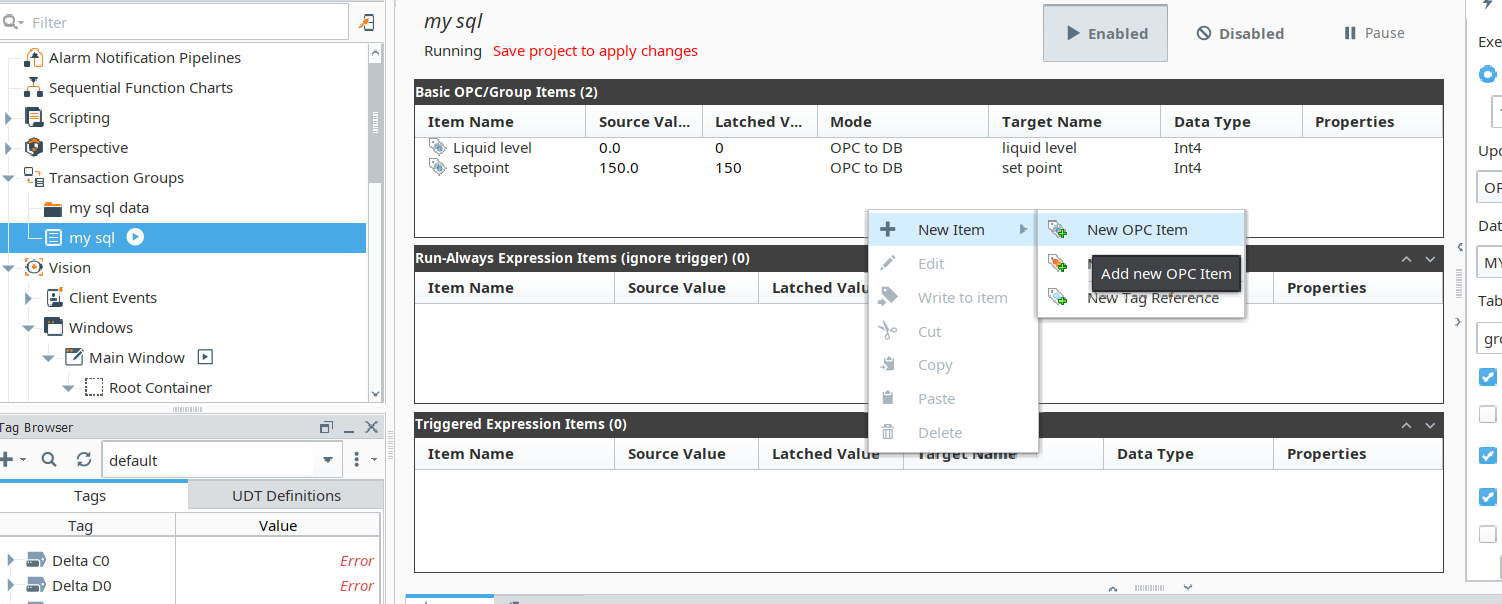Refresh the Tag Browser
Image resolution: width=1502 pixels, height=604 pixels.
click(84, 460)
